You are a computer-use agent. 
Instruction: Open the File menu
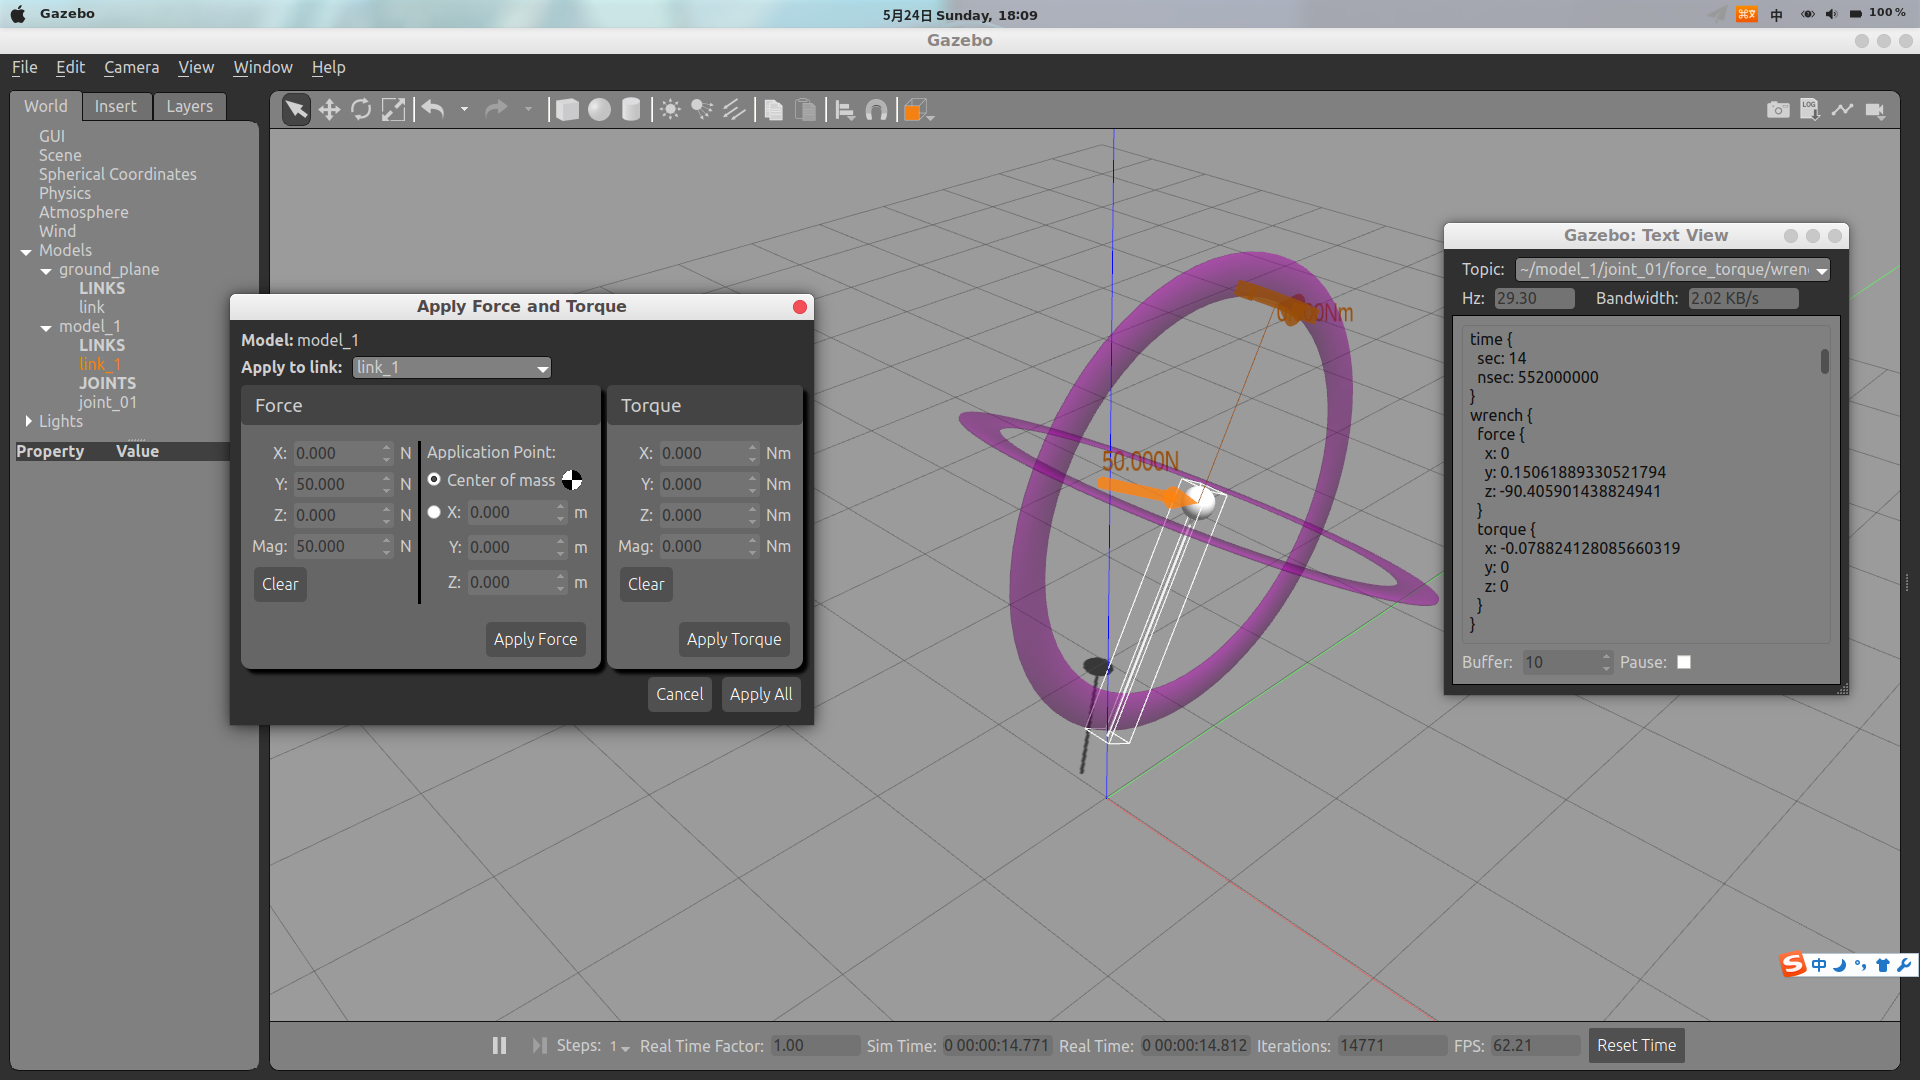pos(24,67)
